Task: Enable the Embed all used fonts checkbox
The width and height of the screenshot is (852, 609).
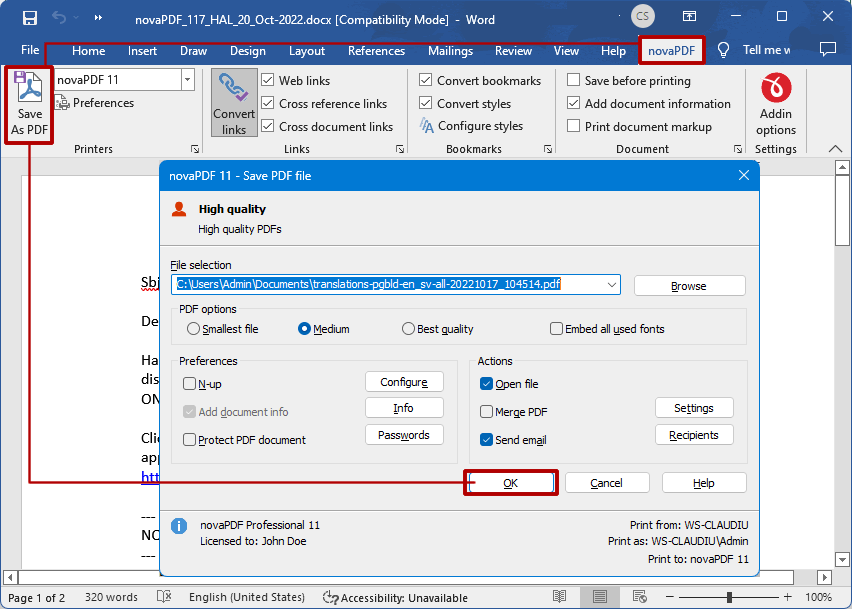Action: [556, 328]
